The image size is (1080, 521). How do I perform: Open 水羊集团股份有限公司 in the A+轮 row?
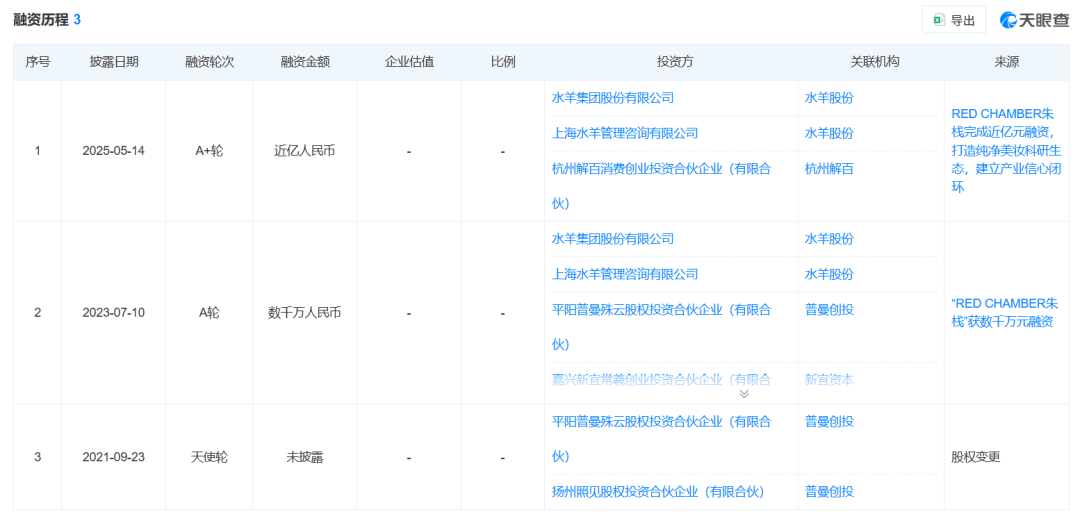click(x=612, y=98)
